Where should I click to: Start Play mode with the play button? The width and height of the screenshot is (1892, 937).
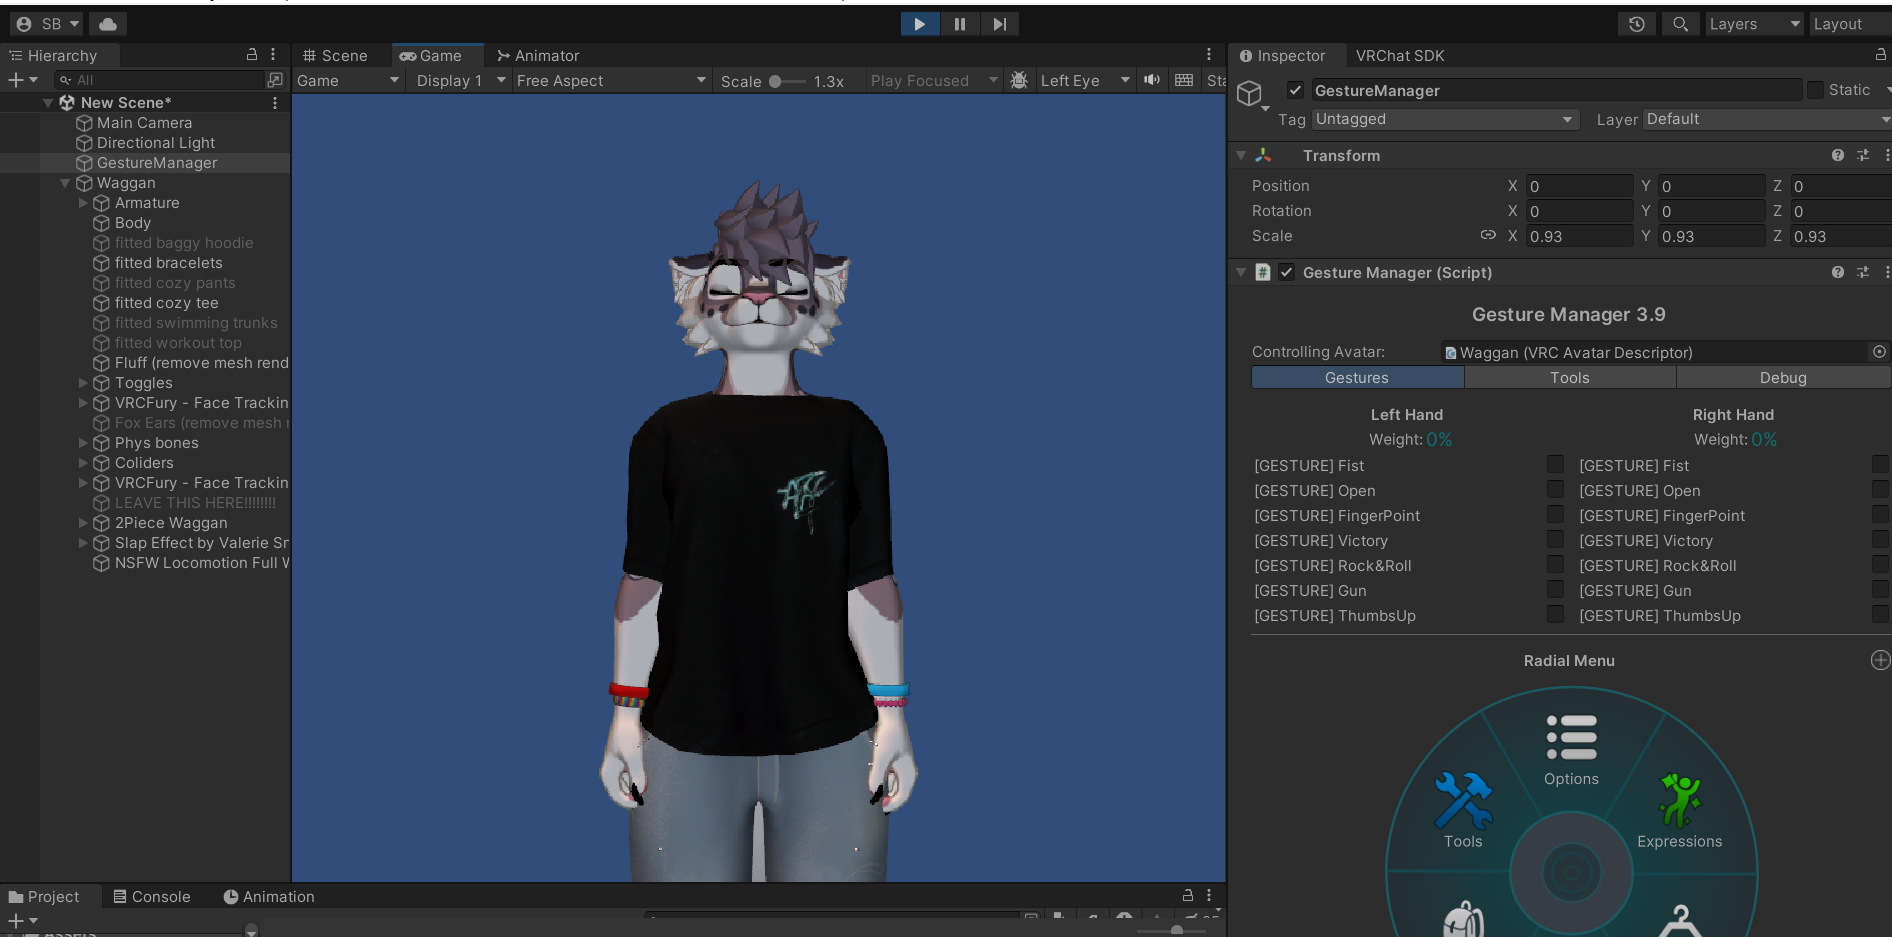click(x=919, y=24)
